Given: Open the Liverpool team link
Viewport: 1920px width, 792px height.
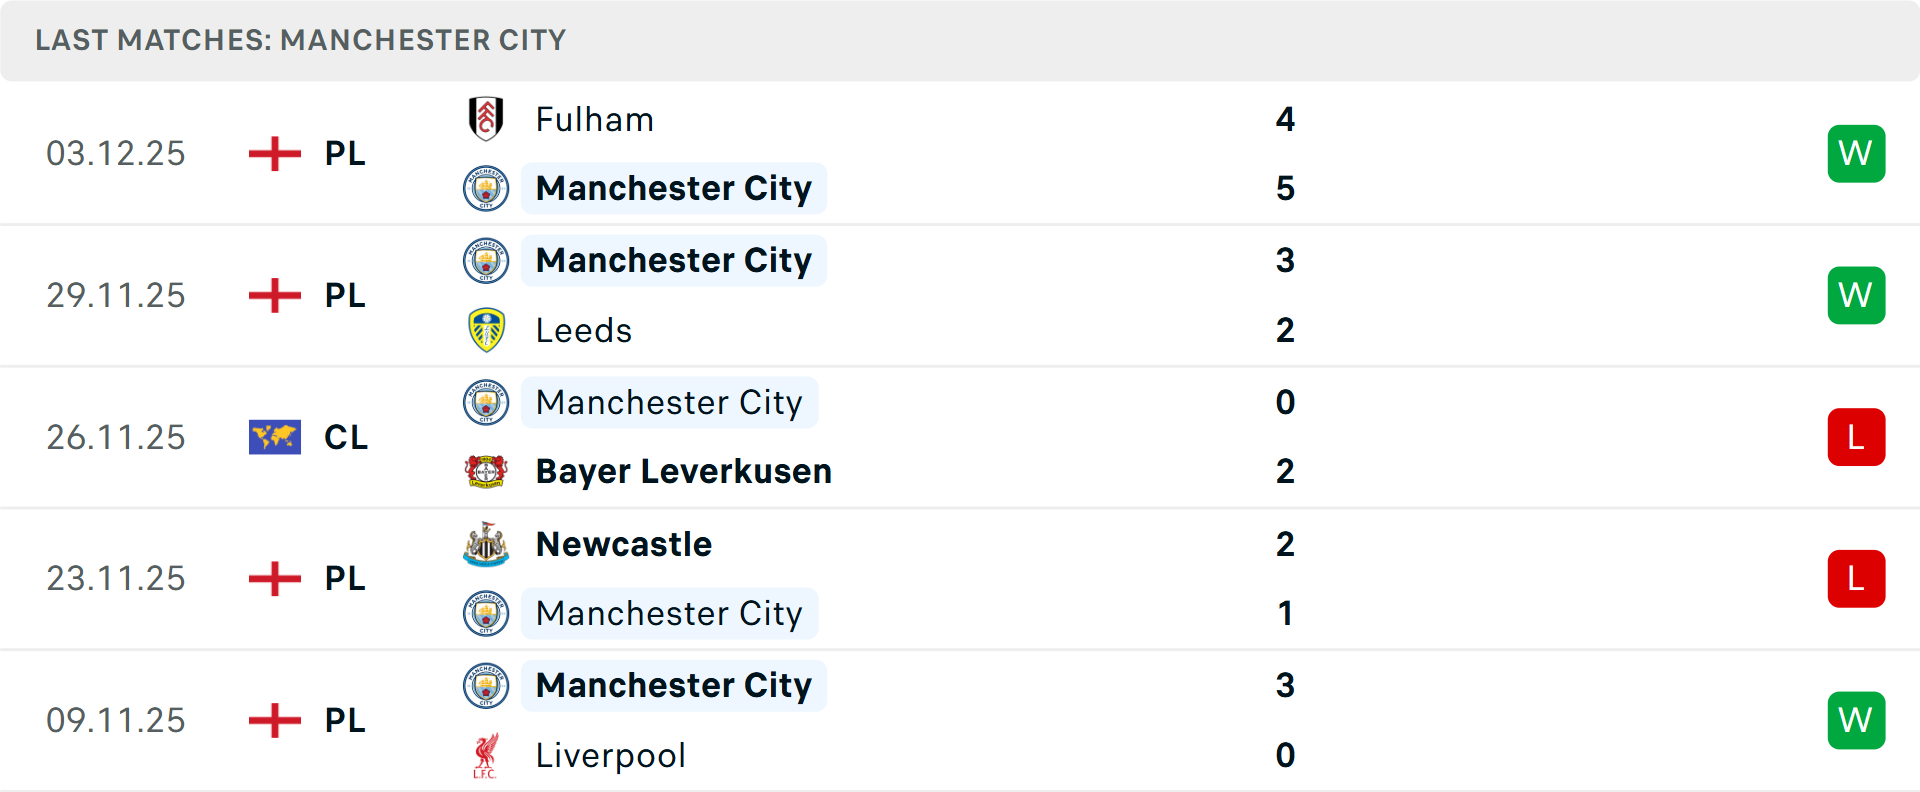Looking at the screenshot, I should (610, 755).
